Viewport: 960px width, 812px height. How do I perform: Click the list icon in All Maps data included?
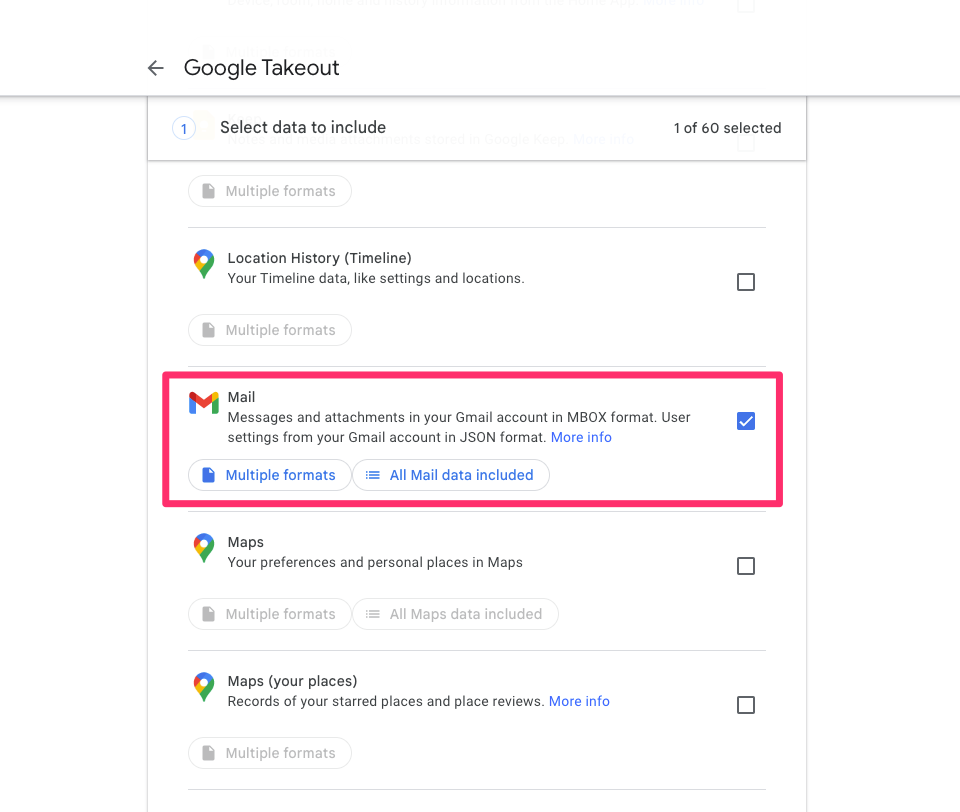(373, 614)
